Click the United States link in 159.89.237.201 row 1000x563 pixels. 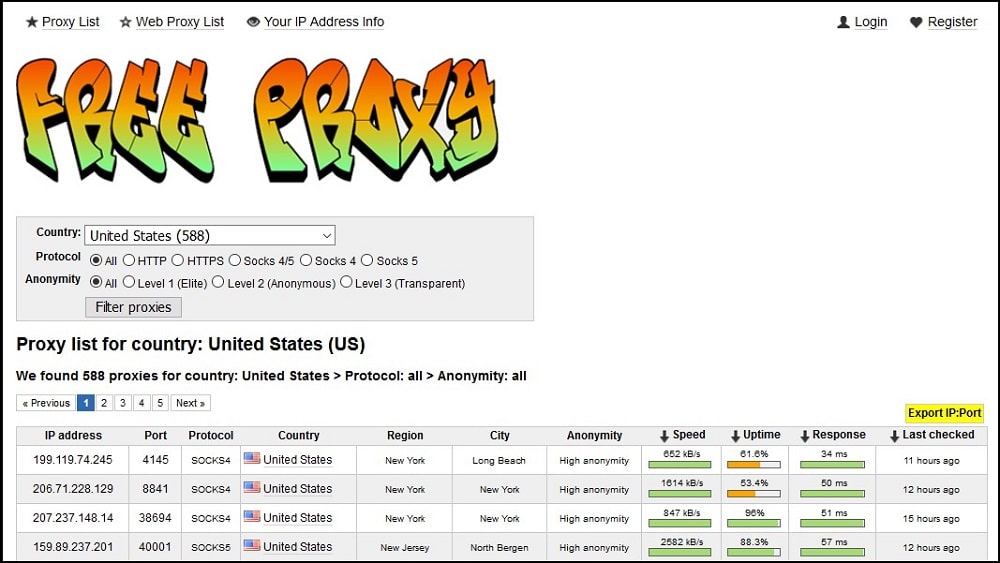297,547
